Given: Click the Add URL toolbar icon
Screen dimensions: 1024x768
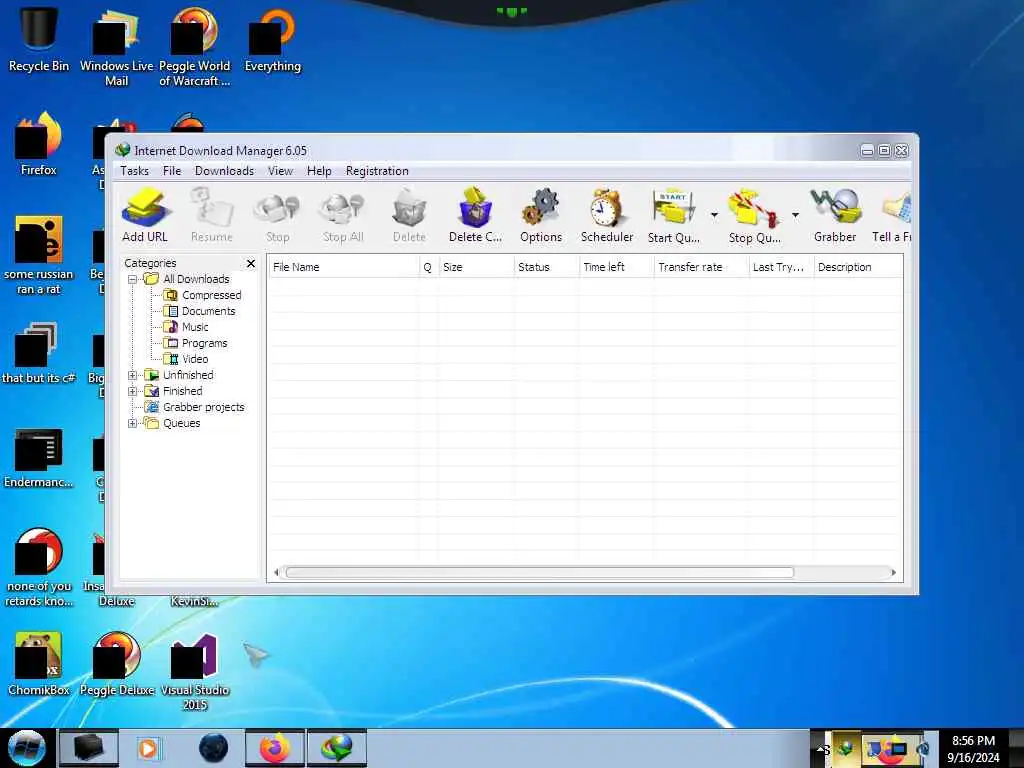Looking at the screenshot, I should pos(145,216).
